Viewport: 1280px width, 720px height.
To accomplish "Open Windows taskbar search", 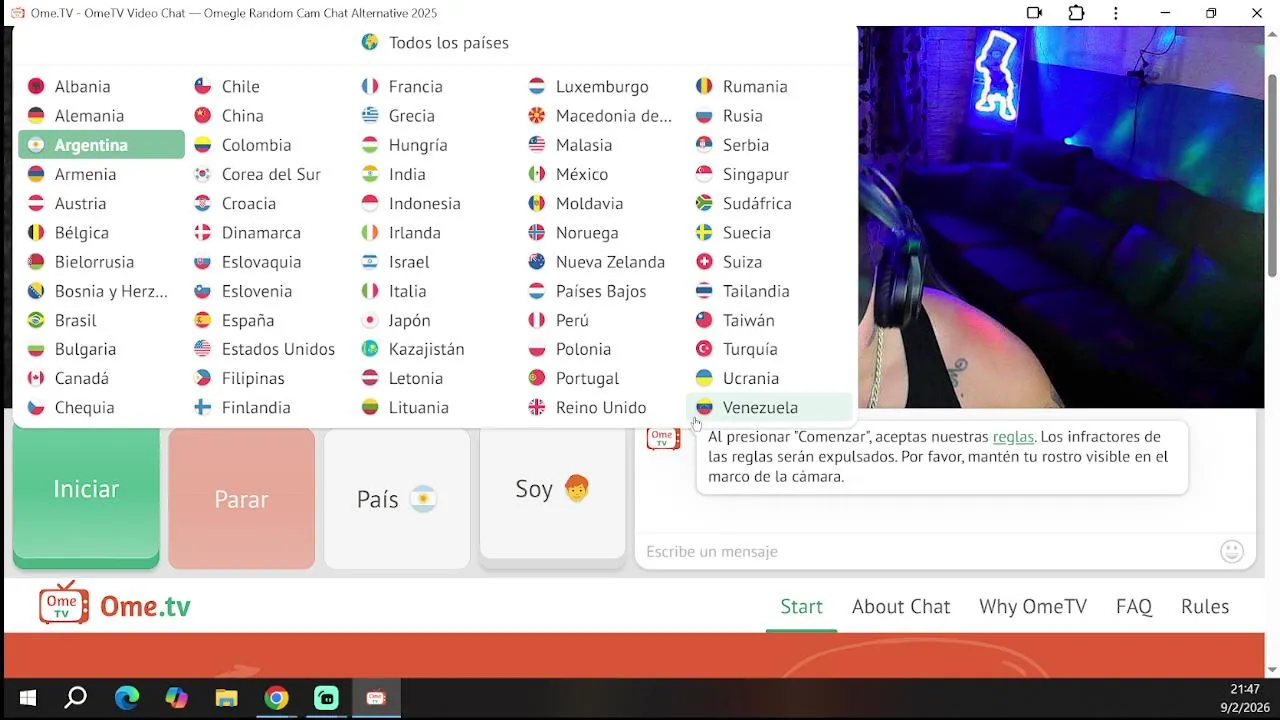I will coord(75,698).
